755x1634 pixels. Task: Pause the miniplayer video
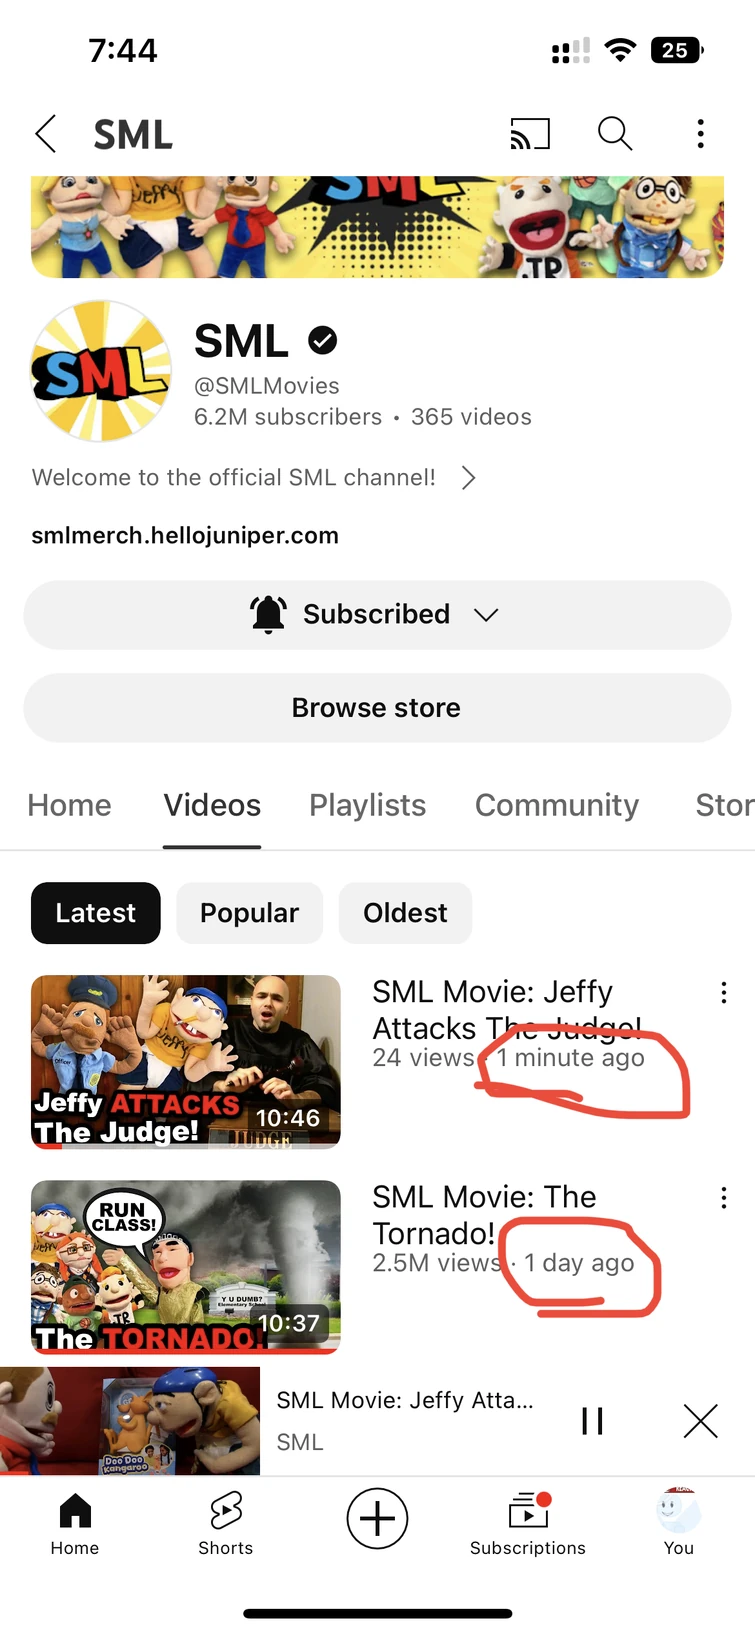coord(592,1421)
